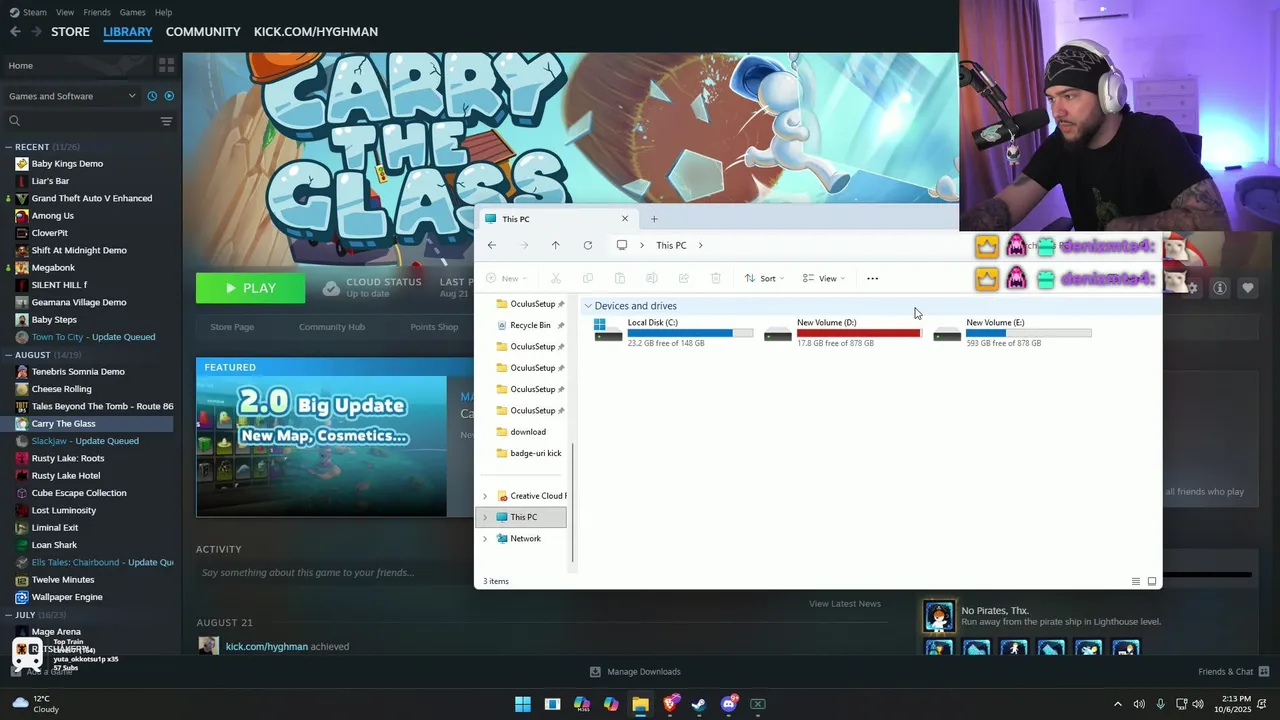Select the download folder in navigation pane
1280x720 pixels.
[x=528, y=432]
